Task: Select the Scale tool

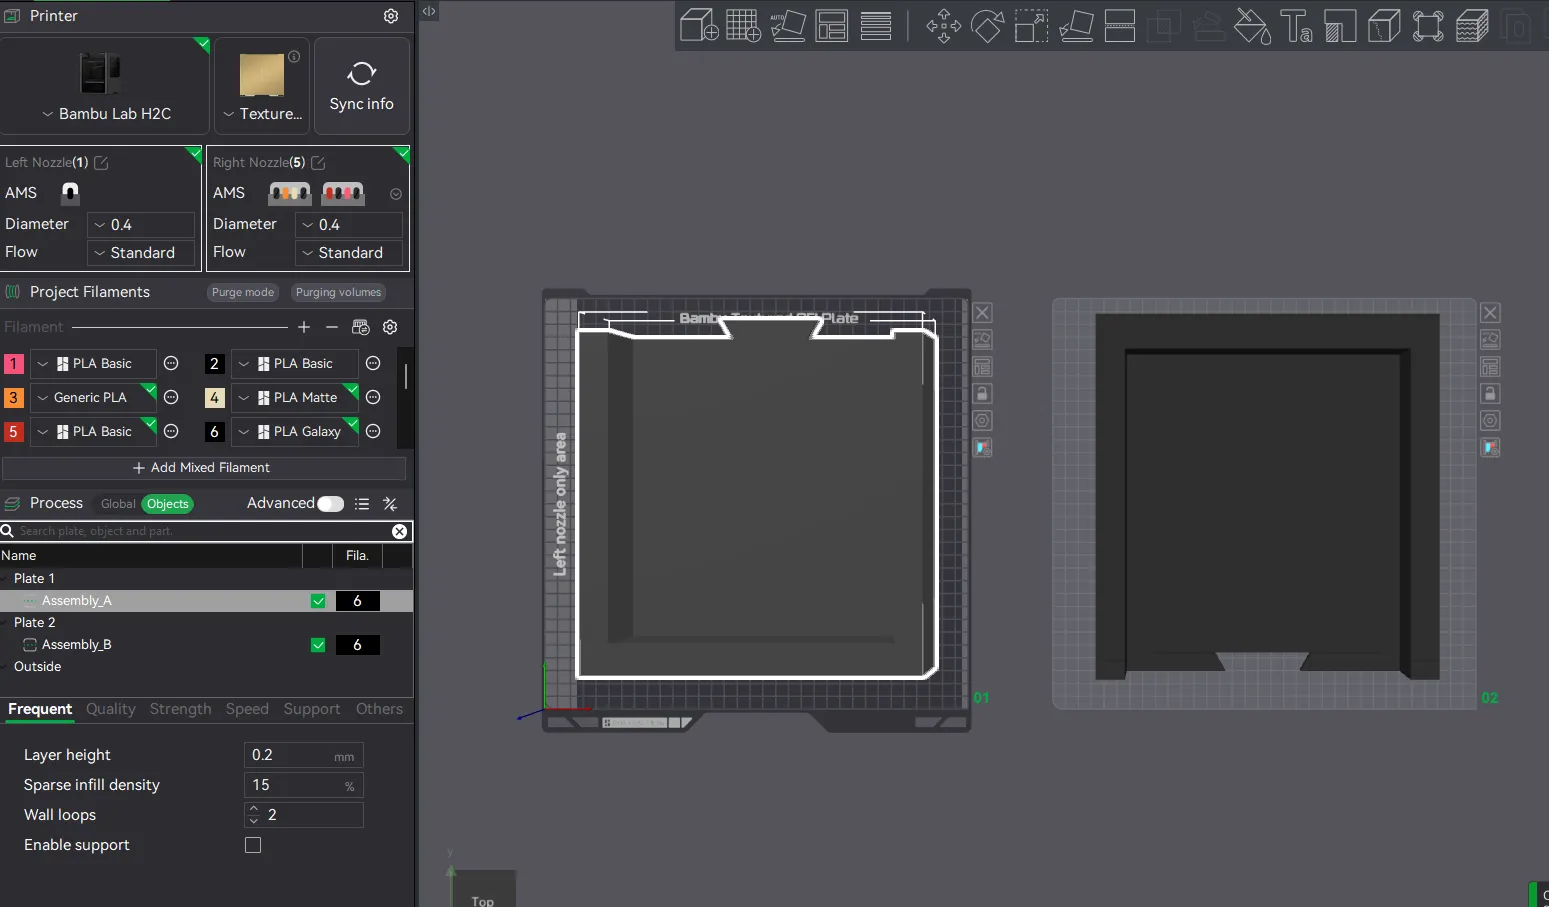Action: pos(1031,26)
